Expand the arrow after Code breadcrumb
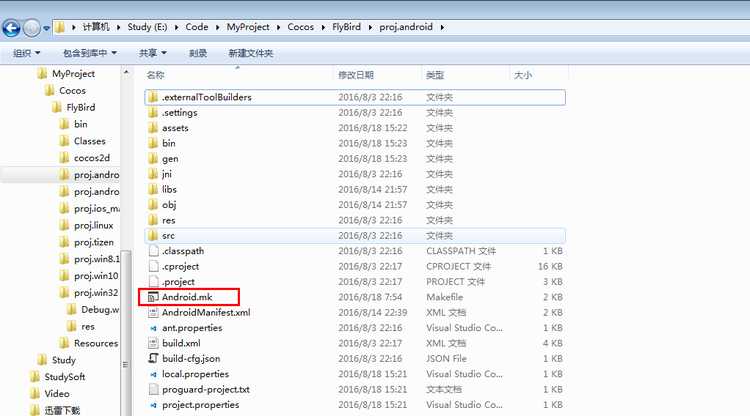The width and height of the screenshot is (750, 416). tap(217, 27)
